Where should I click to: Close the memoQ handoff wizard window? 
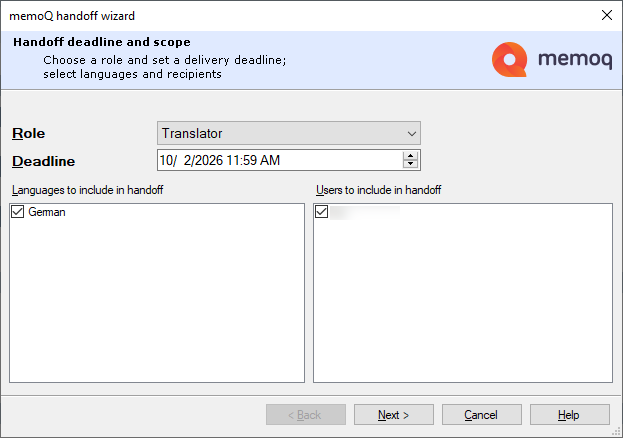click(x=607, y=15)
